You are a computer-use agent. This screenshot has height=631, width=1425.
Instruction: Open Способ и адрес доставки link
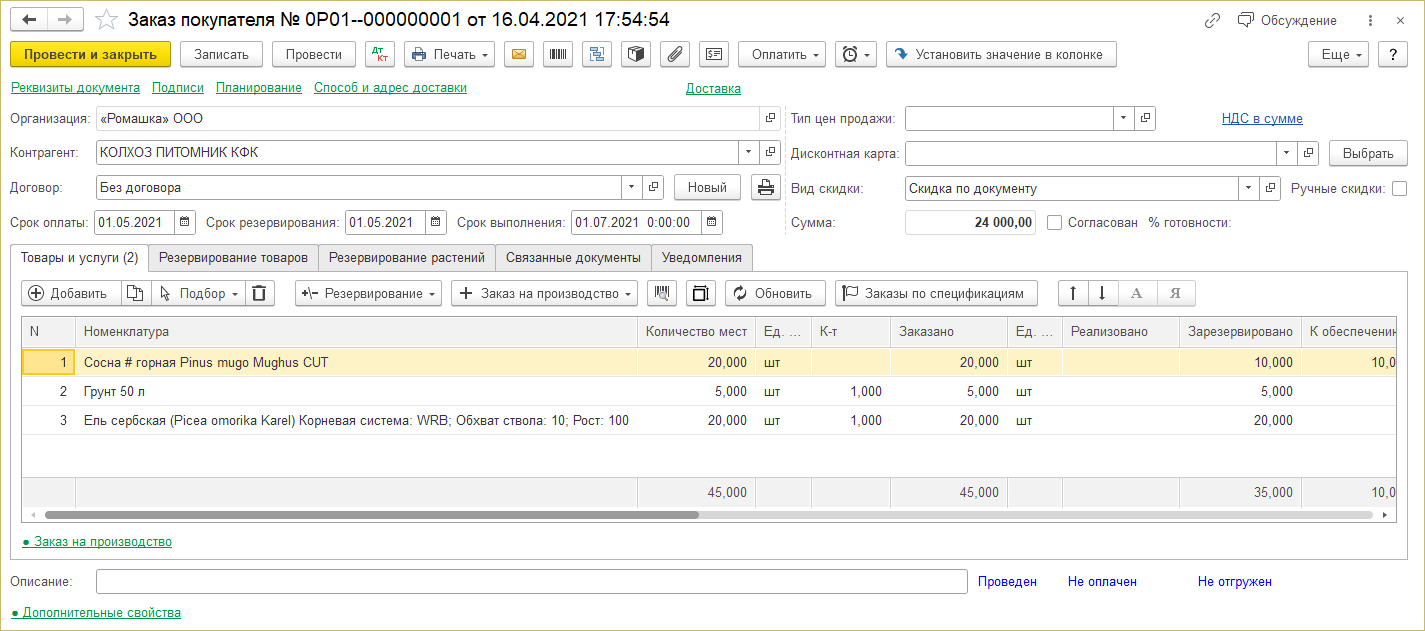point(390,88)
